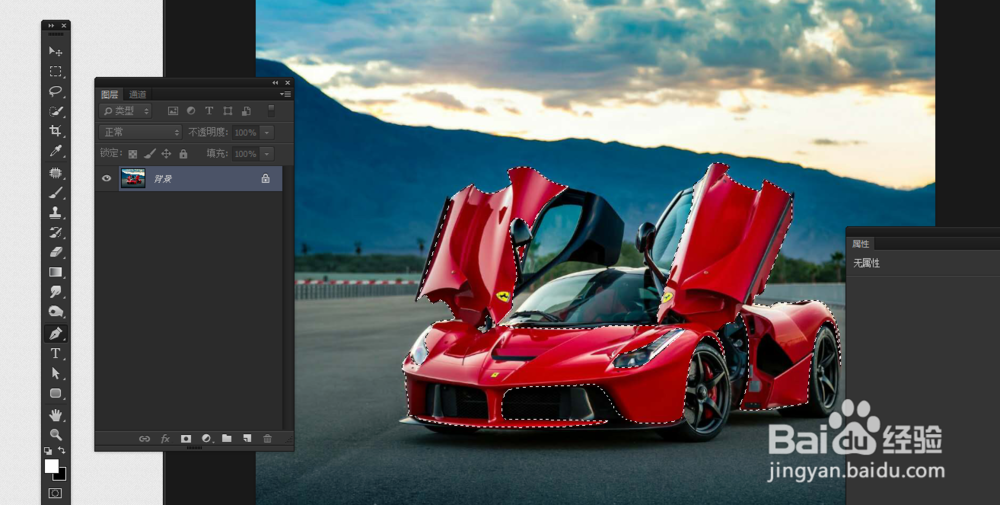The width and height of the screenshot is (1000, 505).
Task: Click the 背景 layer name
Action: point(163,179)
